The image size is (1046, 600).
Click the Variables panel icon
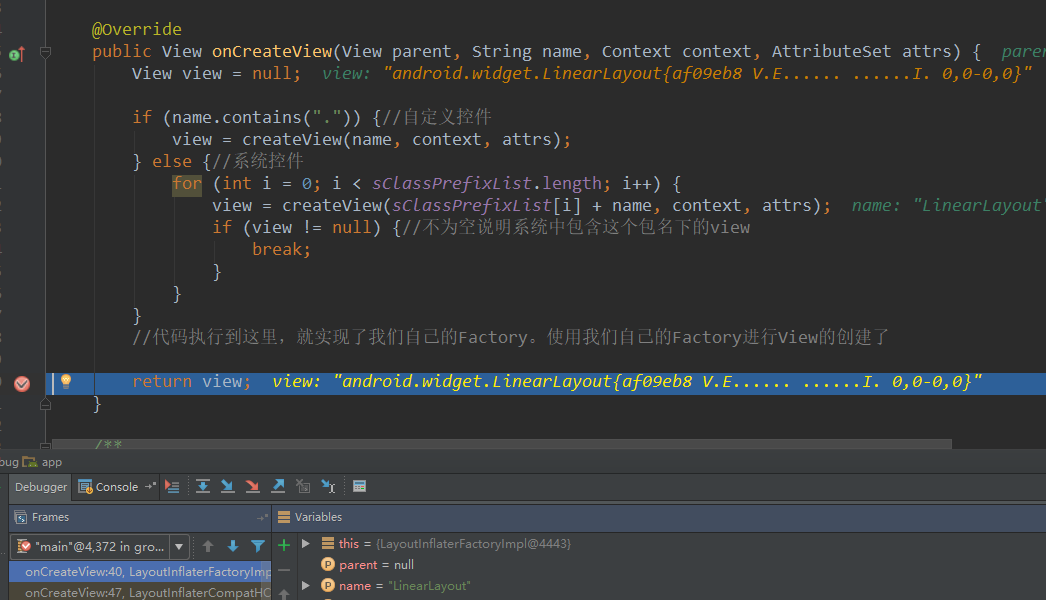[x=284, y=517]
